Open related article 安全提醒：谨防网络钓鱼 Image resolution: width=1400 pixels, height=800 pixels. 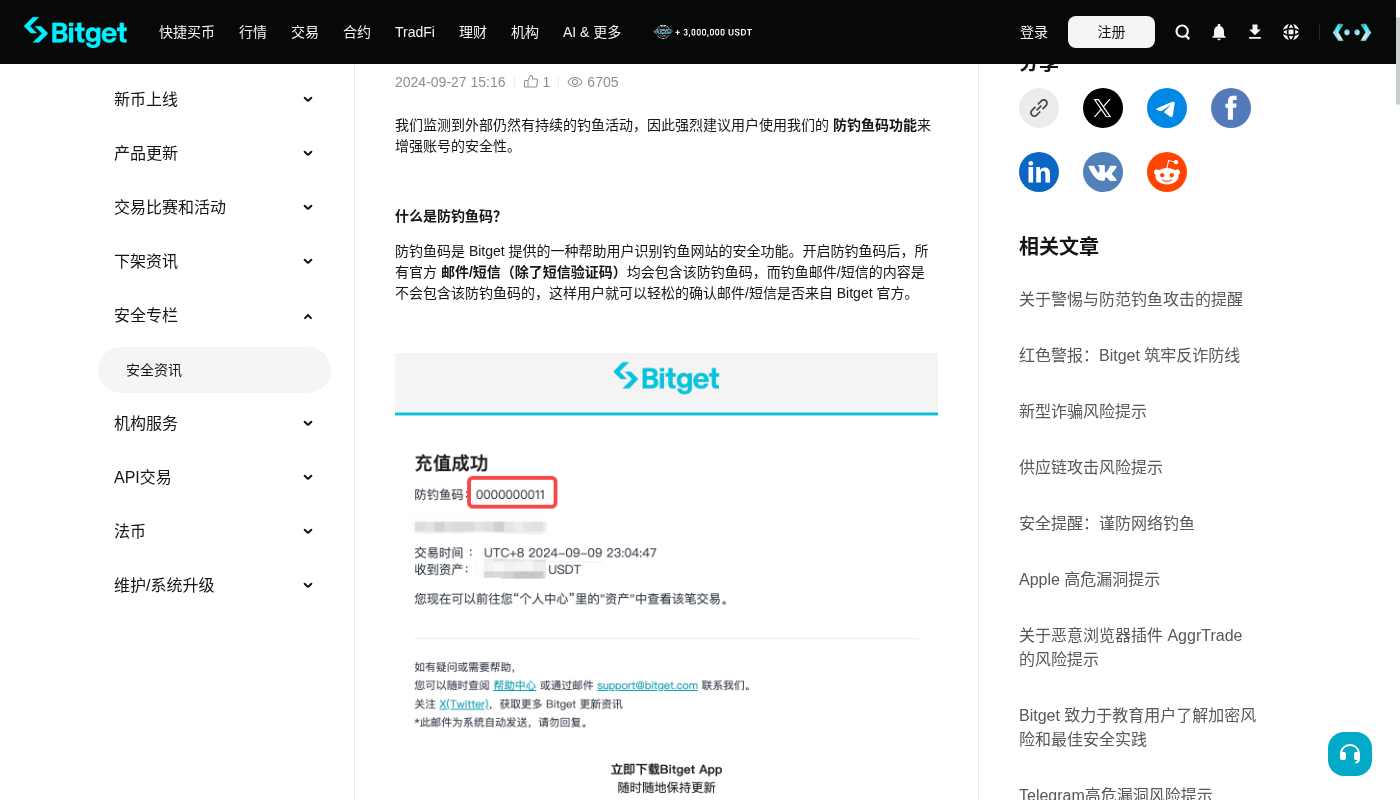[1107, 523]
